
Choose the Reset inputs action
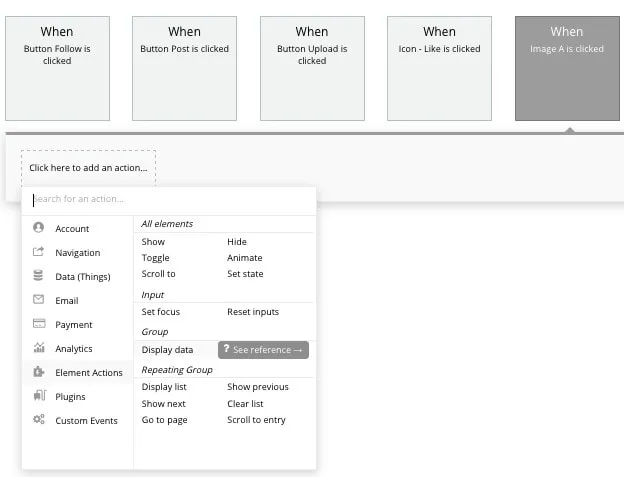coord(253,312)
